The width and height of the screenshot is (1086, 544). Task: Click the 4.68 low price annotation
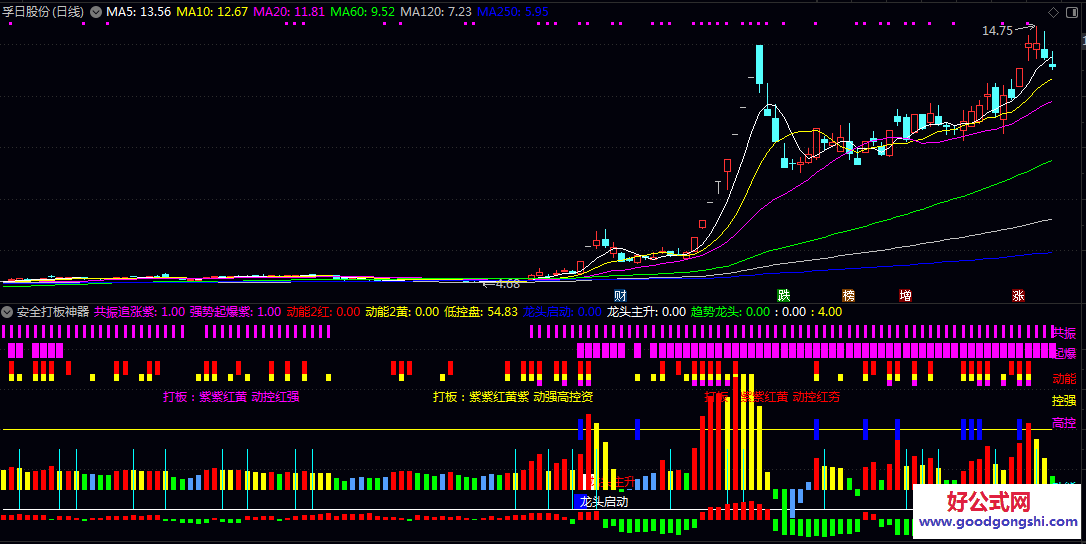click(x=506, y=283)
